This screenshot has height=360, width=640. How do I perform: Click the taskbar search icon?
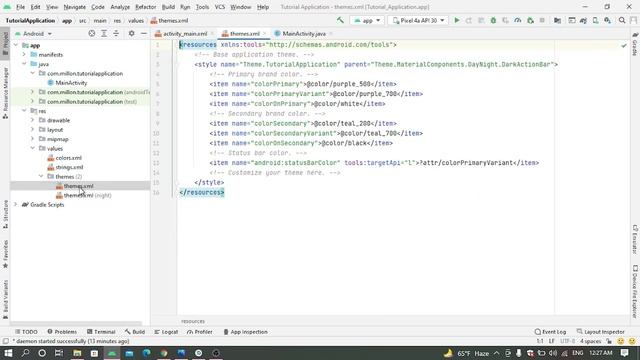coord(25,353)
